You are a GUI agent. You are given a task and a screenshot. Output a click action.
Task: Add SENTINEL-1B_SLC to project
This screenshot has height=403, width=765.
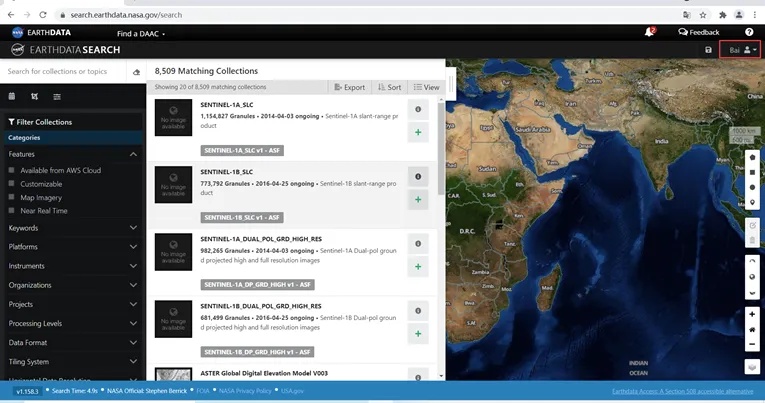click(x=418, y=200)
